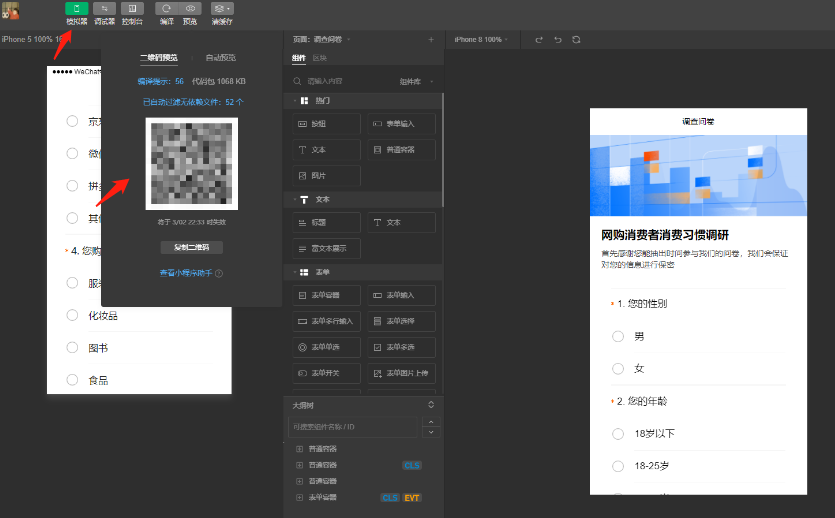
Task: Expand the 表单容器 tree node
Action: coord(299,497)
